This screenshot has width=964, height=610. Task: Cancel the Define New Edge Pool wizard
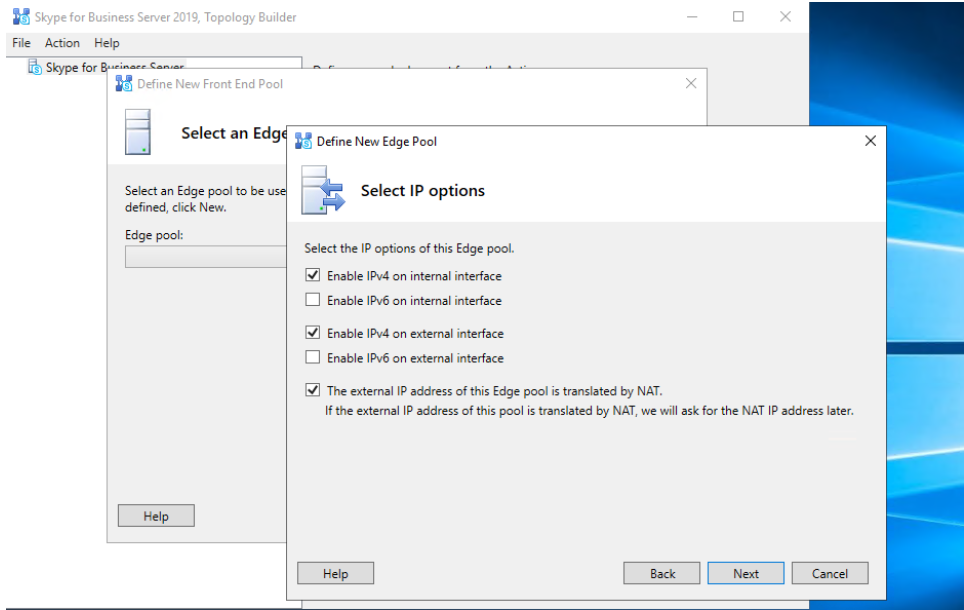pos(829,574)
